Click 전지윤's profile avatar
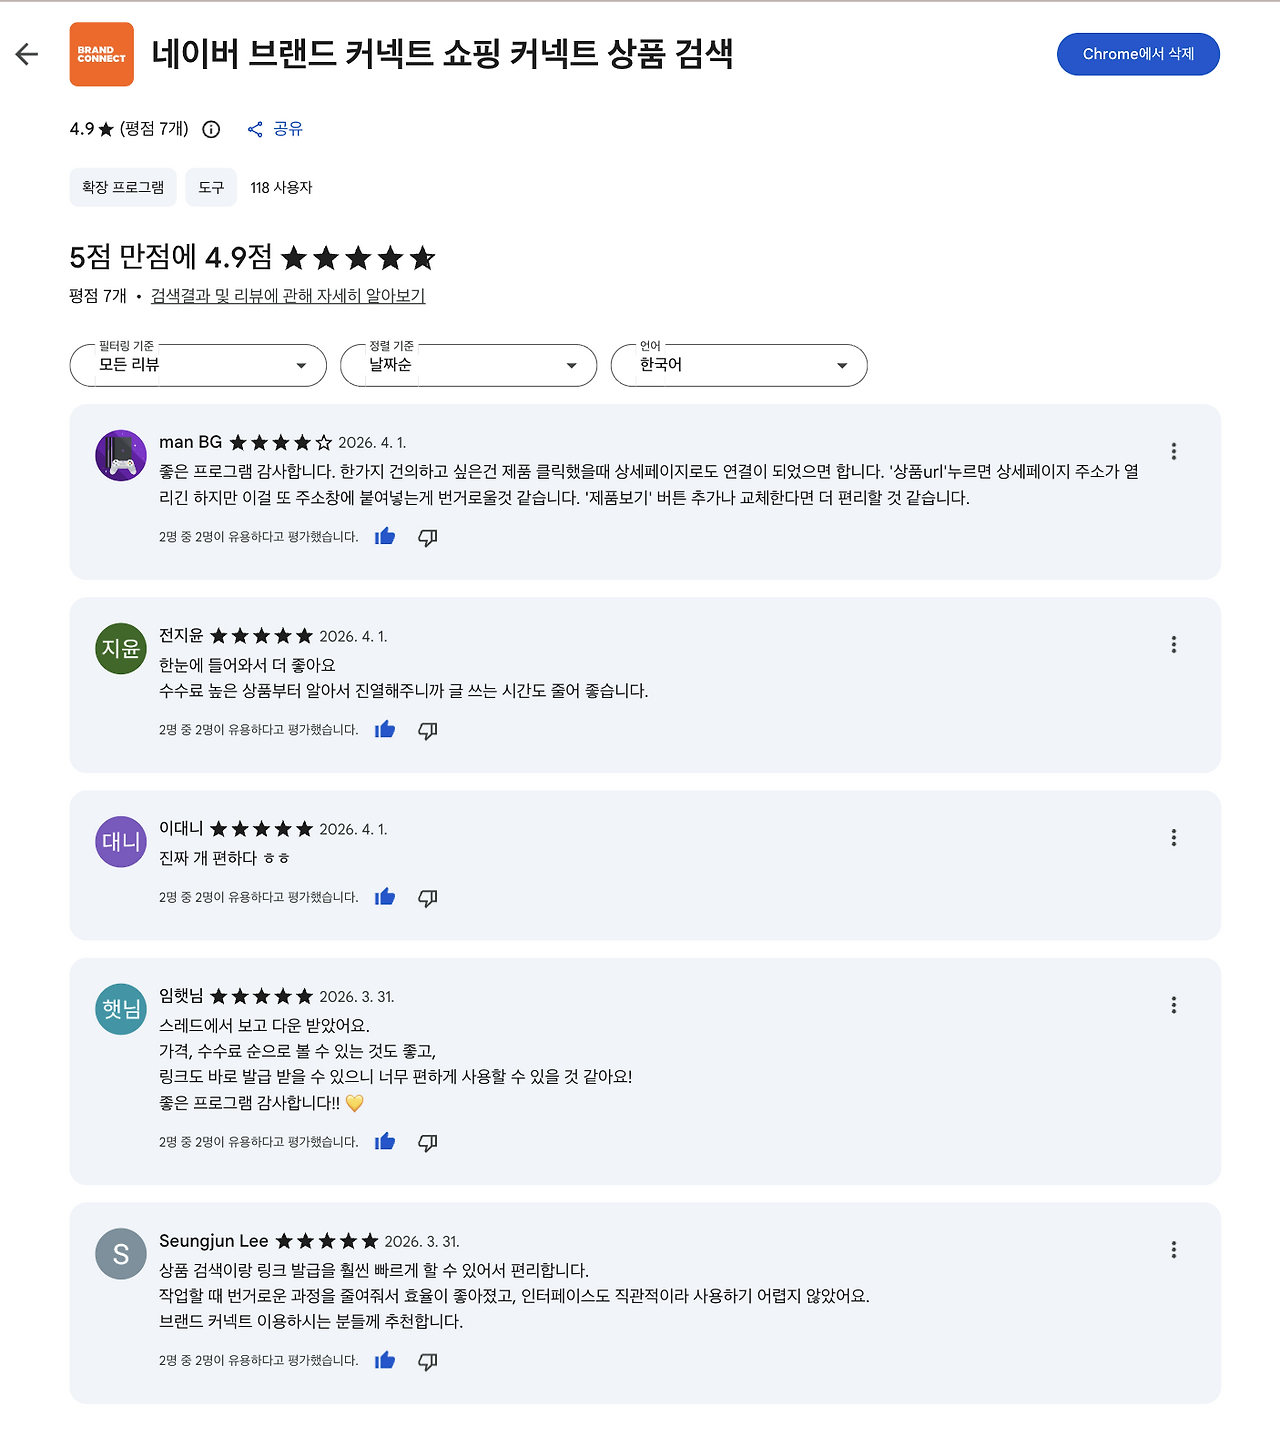Viewport: 1280px width, 1436px height. (120, 649)
